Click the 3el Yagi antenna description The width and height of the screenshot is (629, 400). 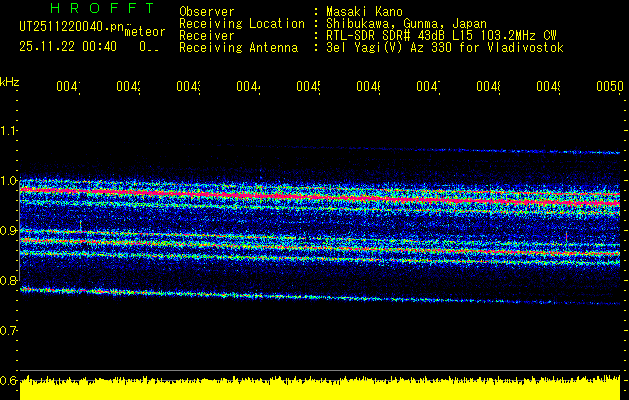444,48
